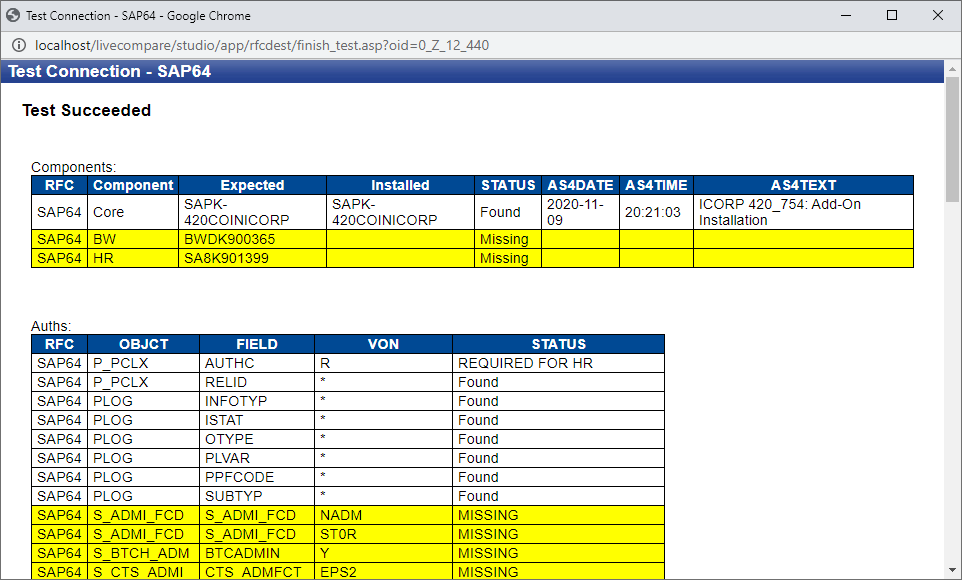Click the 'RELID' field cell
Image resolution: width=962 pixels, height=580 pixels.
pyautogui.click(x=257, y=382)
